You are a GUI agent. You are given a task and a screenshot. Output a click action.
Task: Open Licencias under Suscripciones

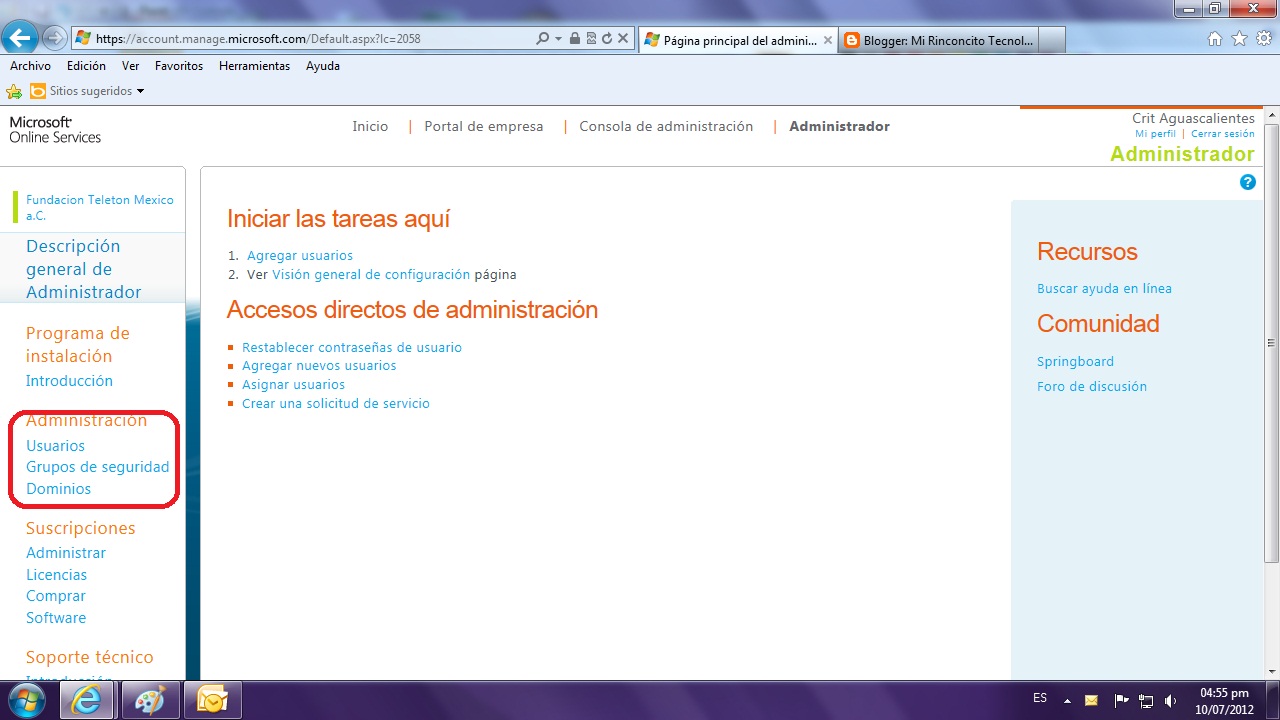[56, 575]
